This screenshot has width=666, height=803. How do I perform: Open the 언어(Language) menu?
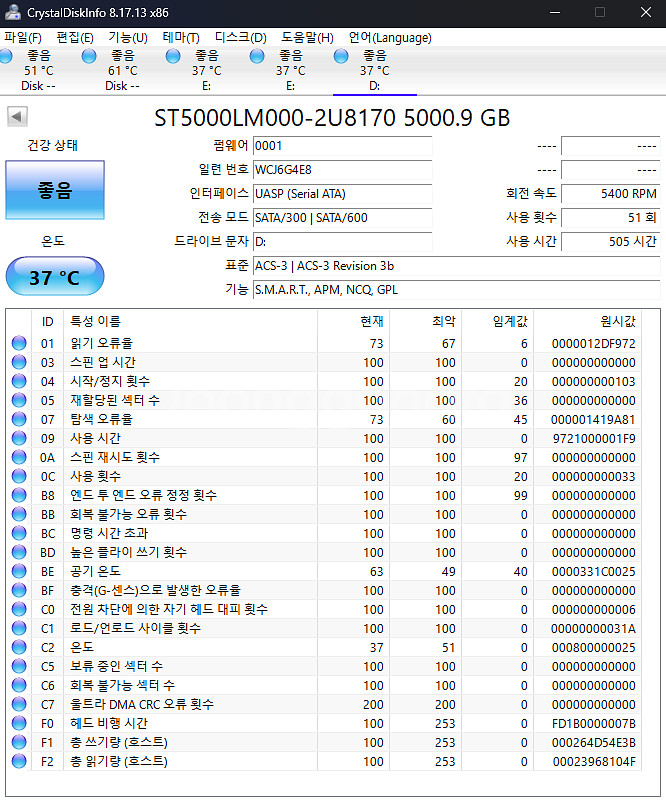coord(390,38)
